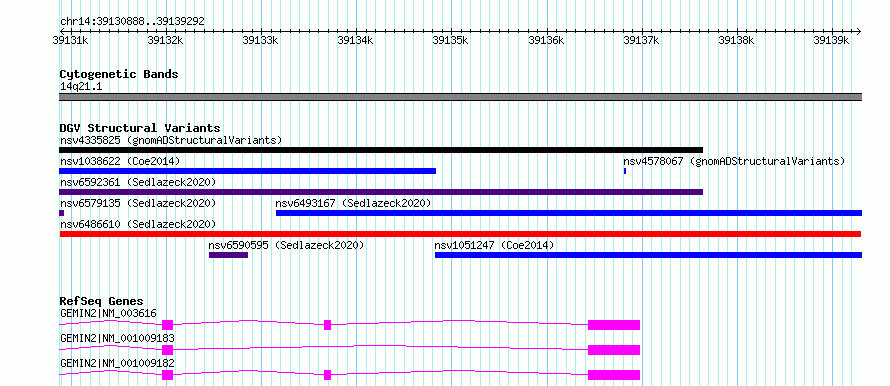Viewport: 890px width, 386px height.
Task: Select the nsv4335825 (gnomADStructuralVariants) label
Action: (171, 140)
